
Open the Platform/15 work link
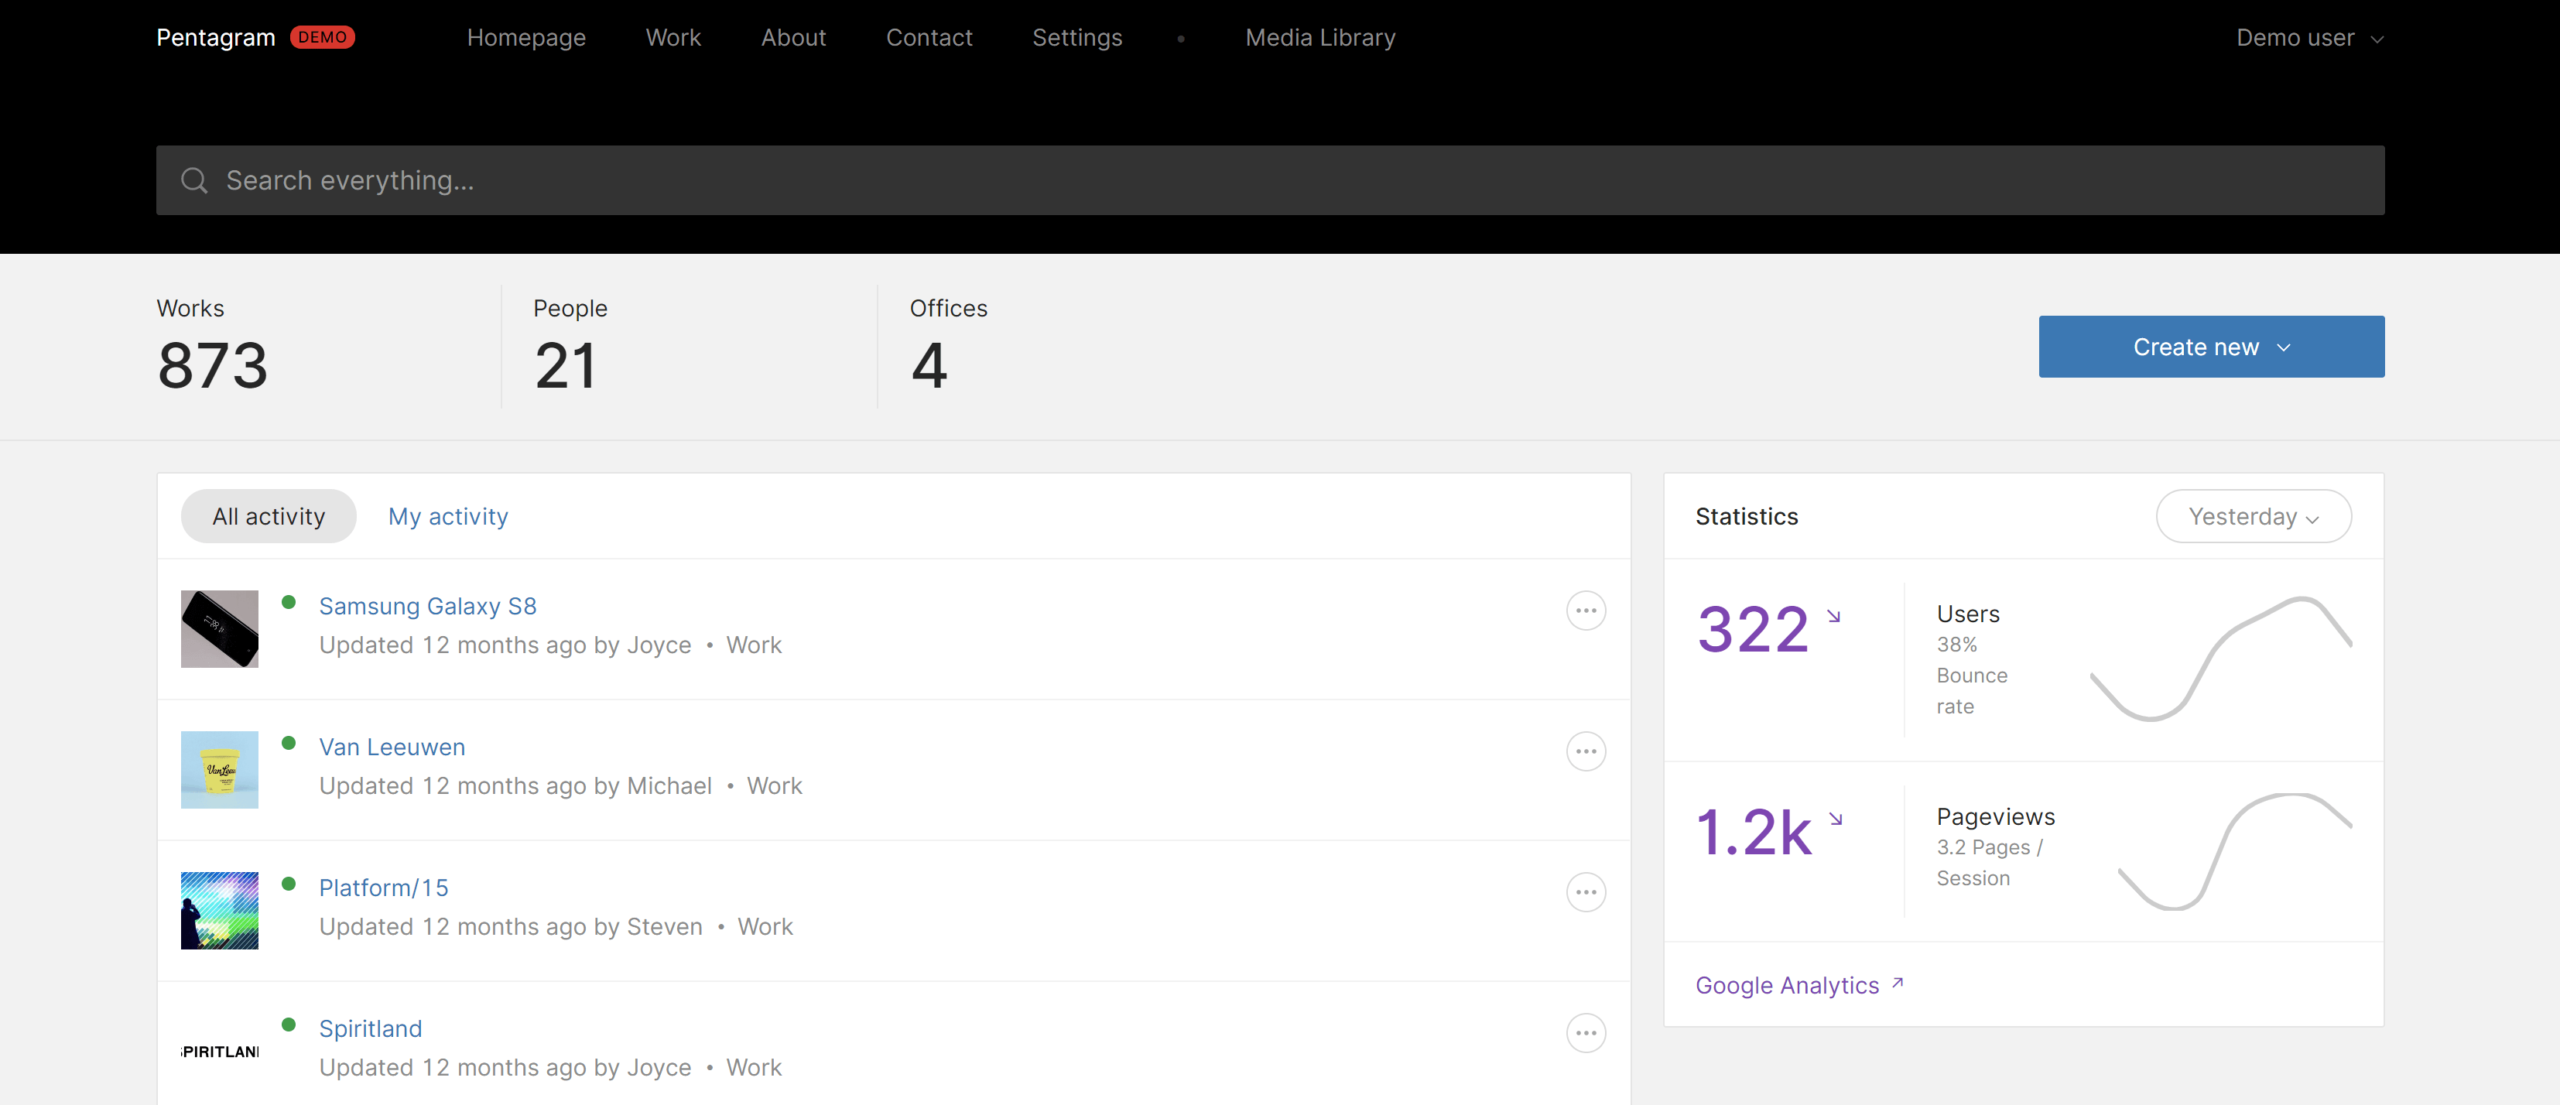coord(384,889)
